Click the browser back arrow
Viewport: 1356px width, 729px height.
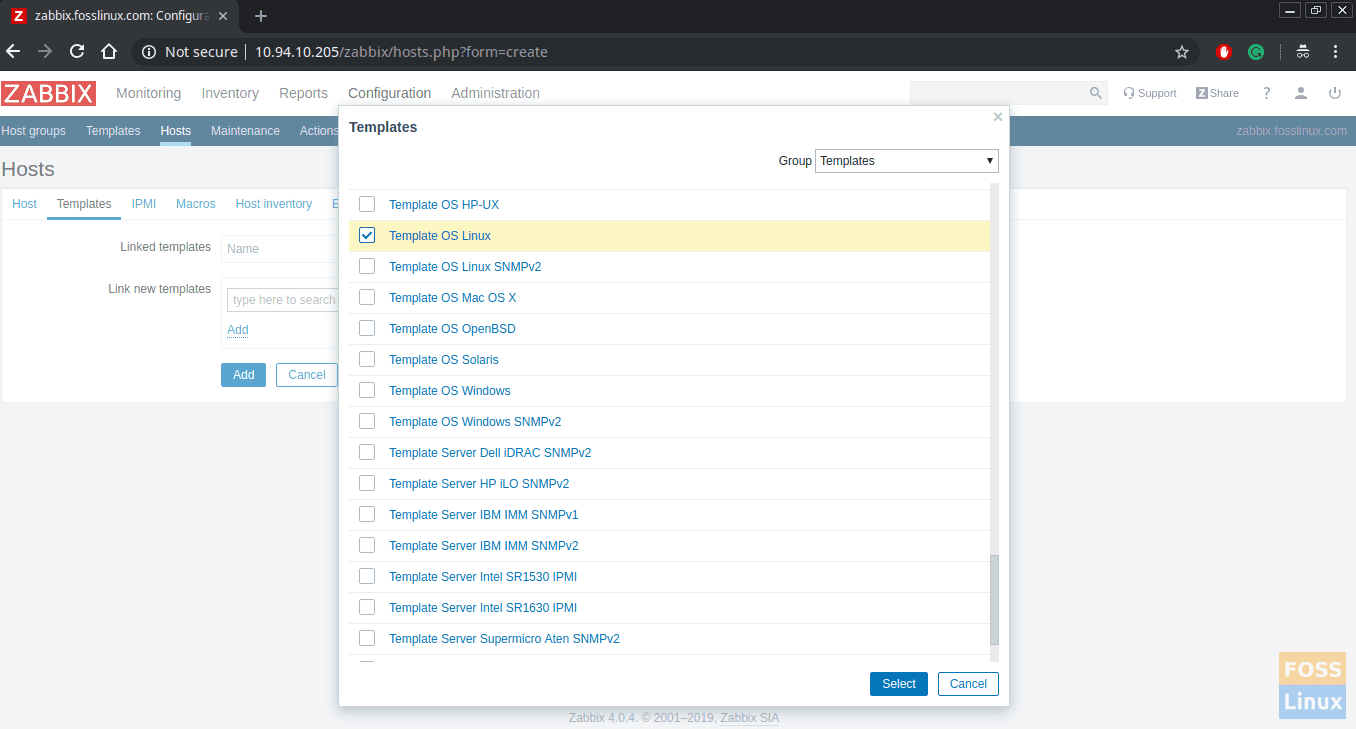click(14, 52)
